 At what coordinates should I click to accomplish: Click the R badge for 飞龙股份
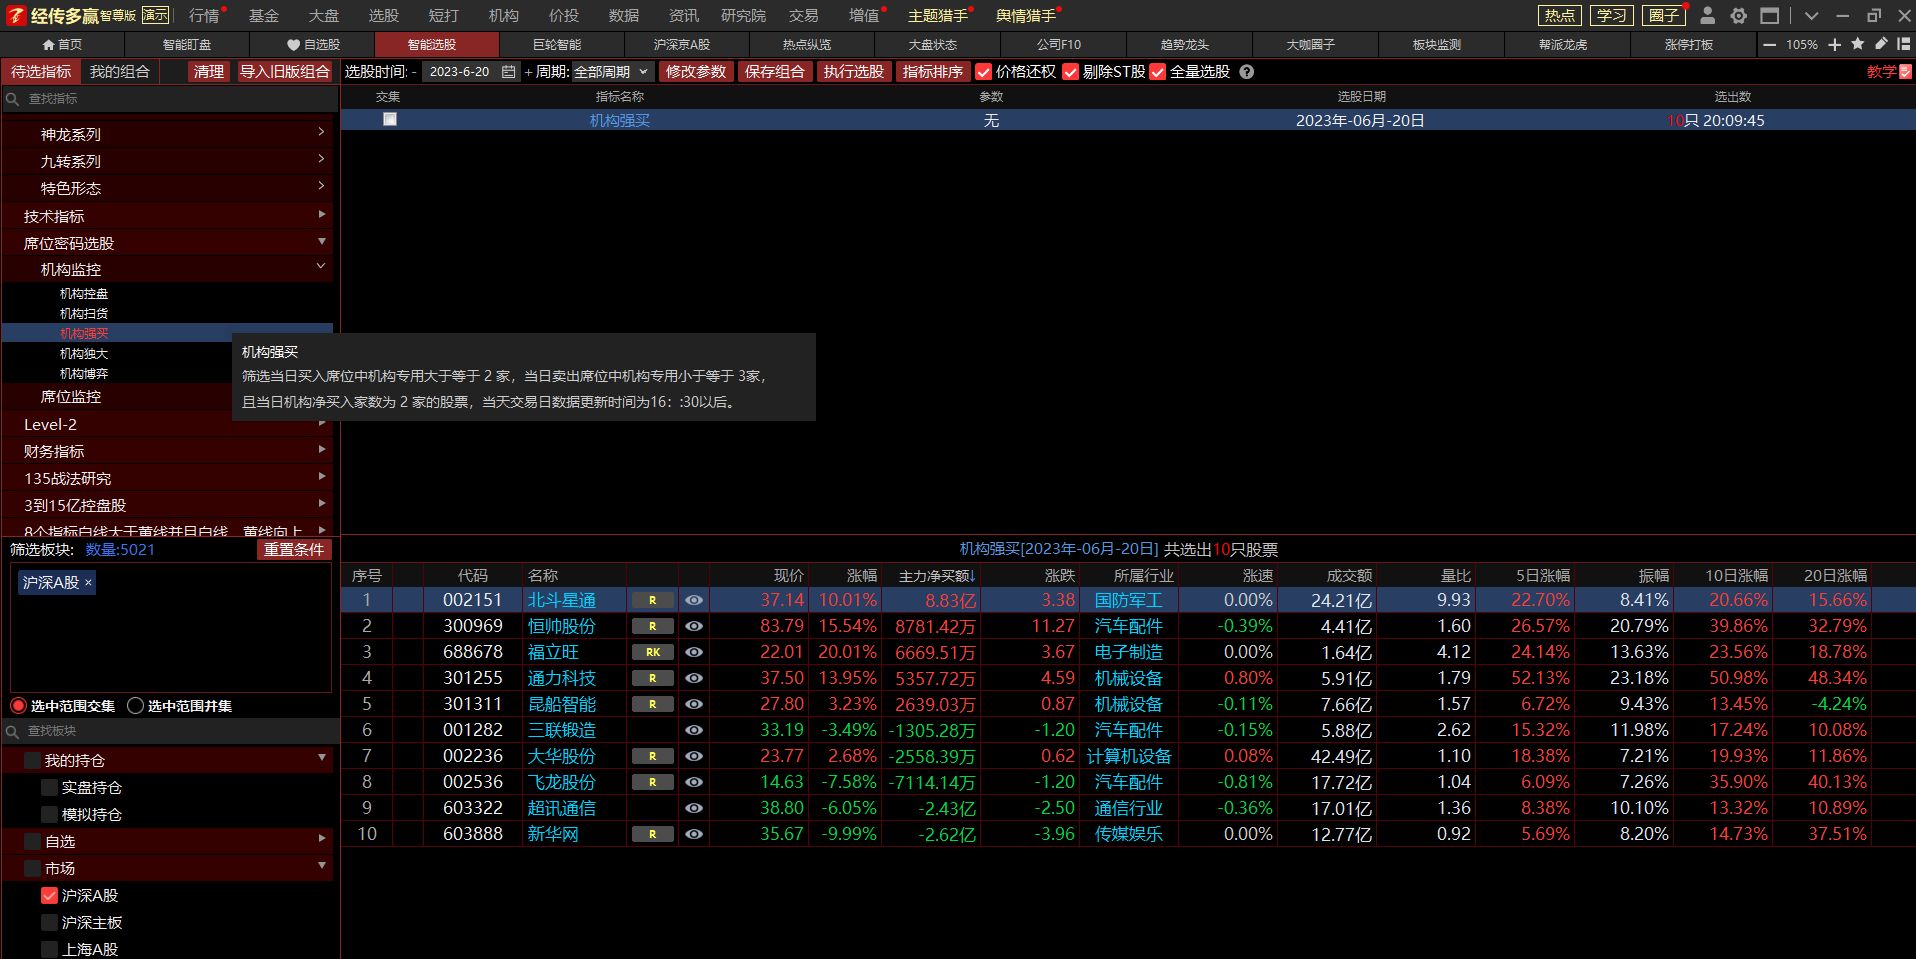point(653,782)
